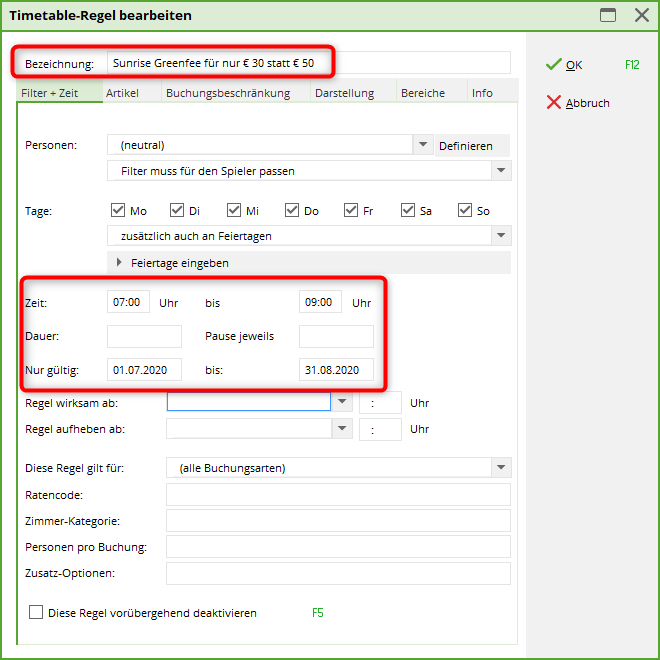The image size is (660, 660).
Task: Click the Definieren button
Action: tap(465, 146)
